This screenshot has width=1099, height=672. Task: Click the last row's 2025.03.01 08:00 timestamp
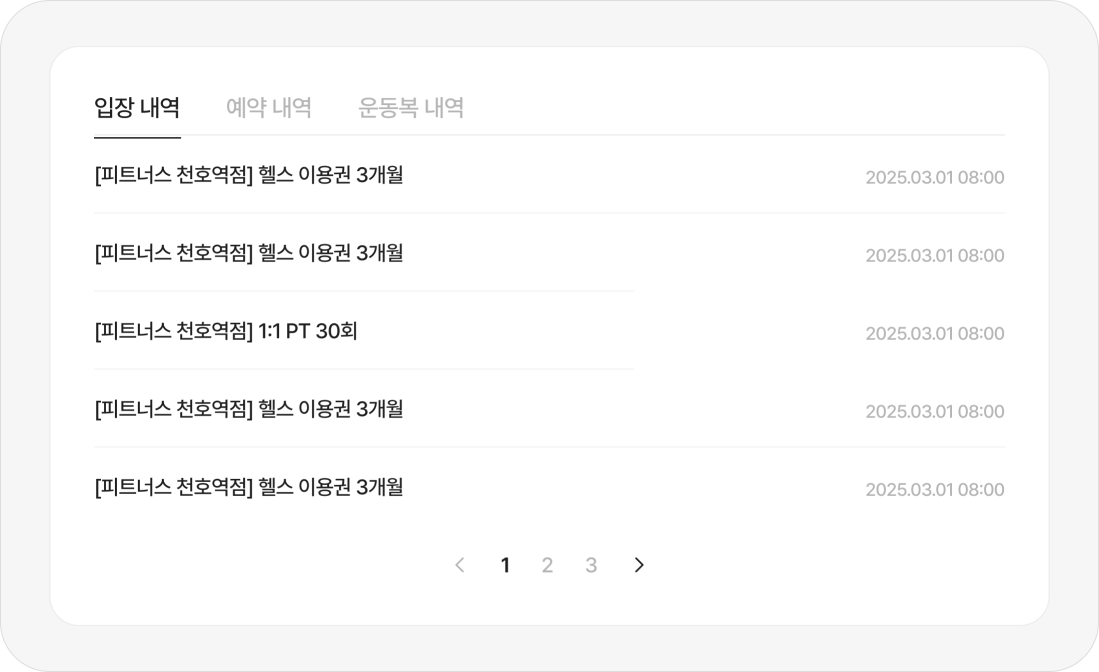[934, 490]
